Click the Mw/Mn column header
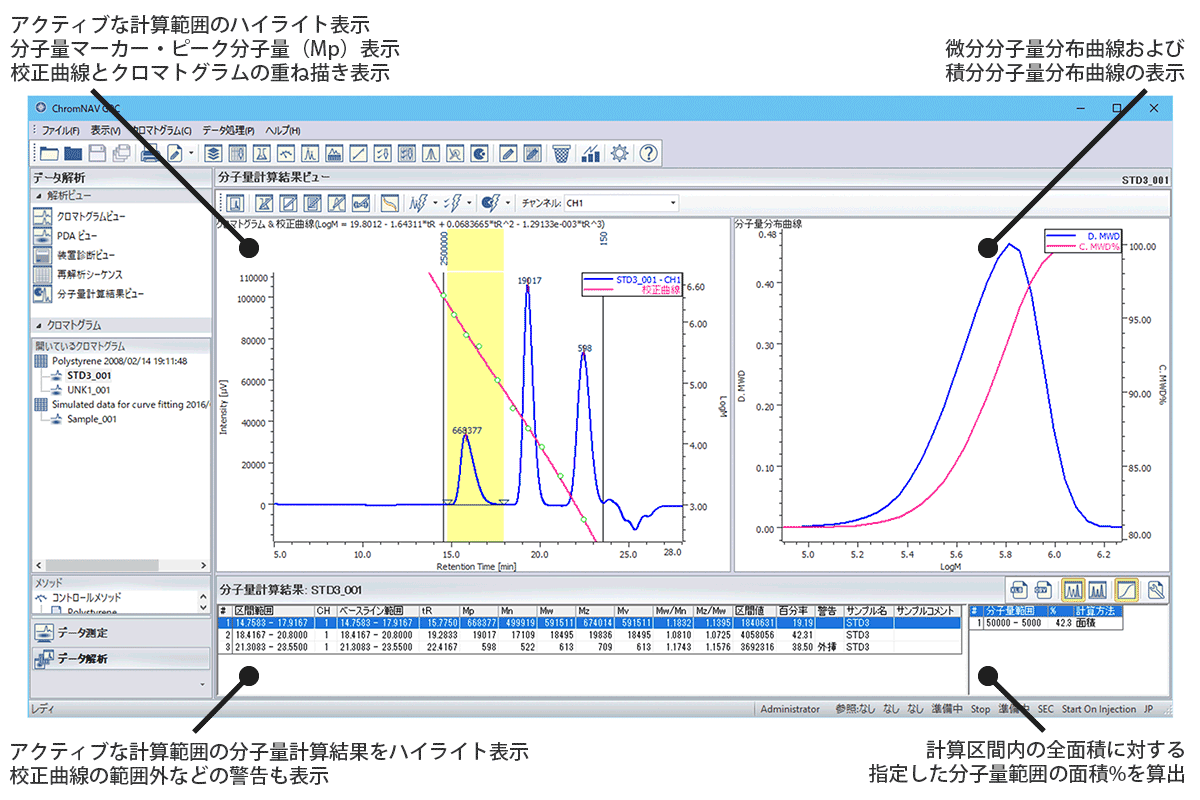1200x800 pixels. pos(674,609)
